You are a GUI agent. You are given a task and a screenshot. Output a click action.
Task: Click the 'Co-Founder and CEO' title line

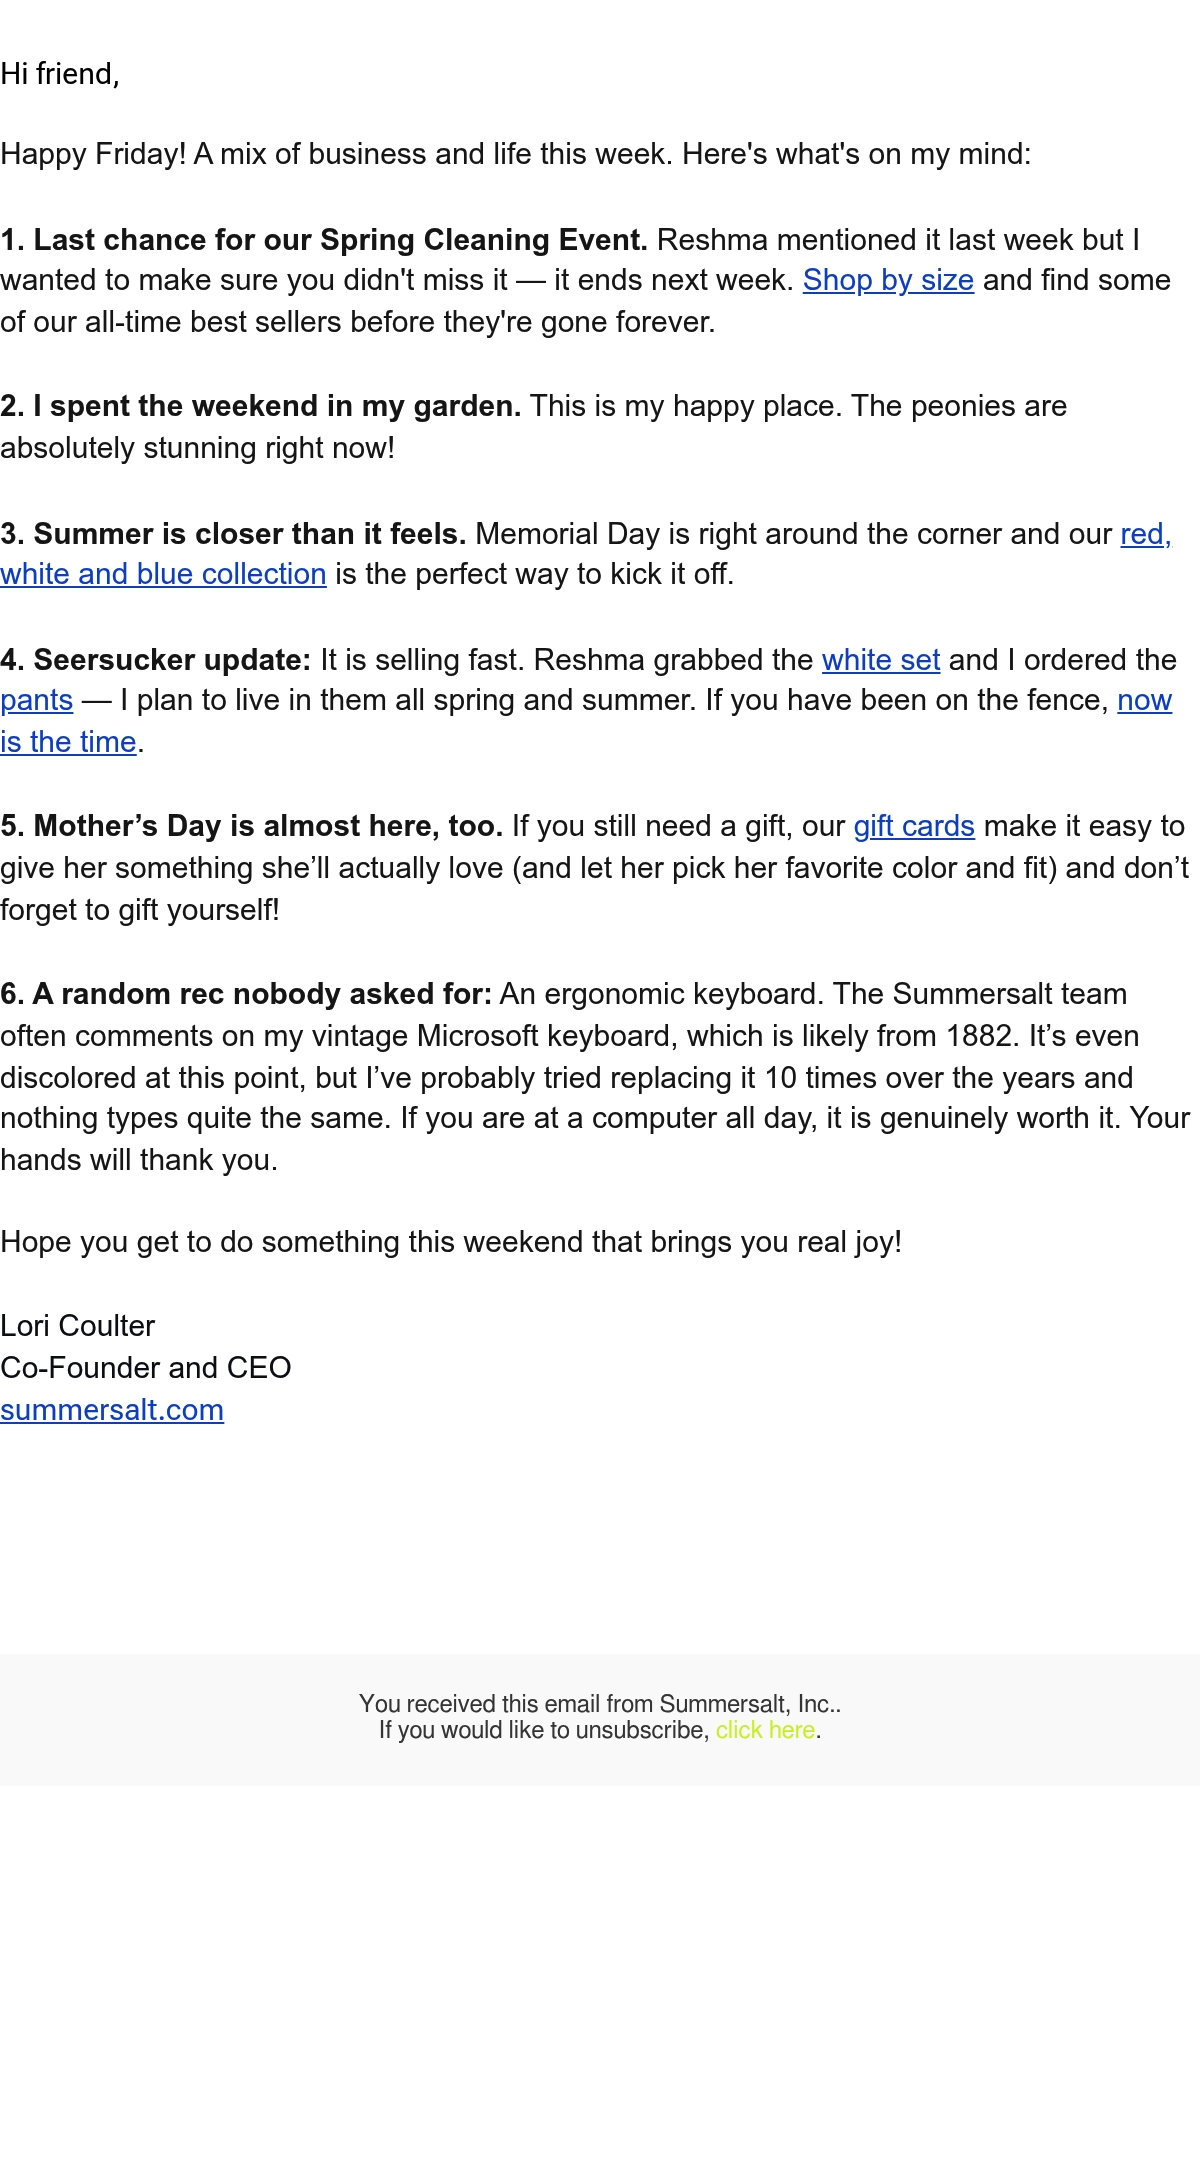146,1369
